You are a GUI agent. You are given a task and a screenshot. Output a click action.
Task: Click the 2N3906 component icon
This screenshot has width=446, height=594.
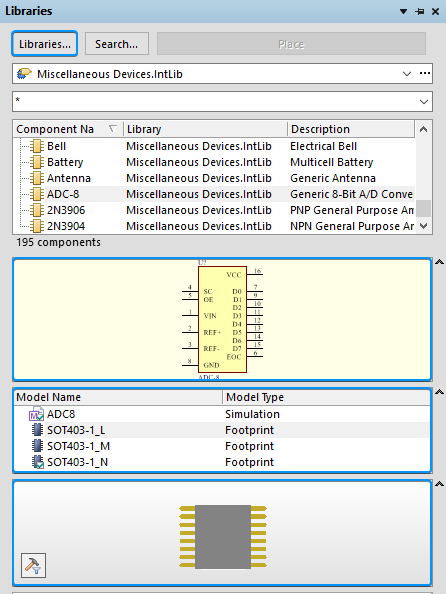(37, 210)
